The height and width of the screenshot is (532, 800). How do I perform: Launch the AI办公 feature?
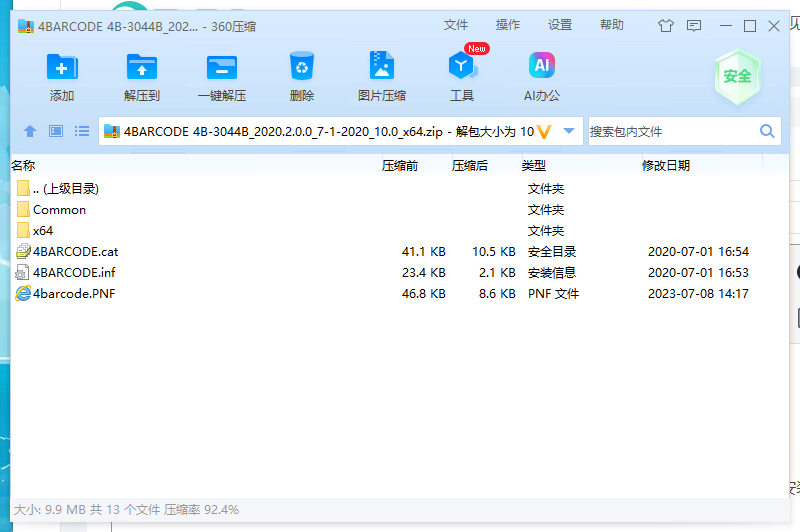[x=541, y=68]
